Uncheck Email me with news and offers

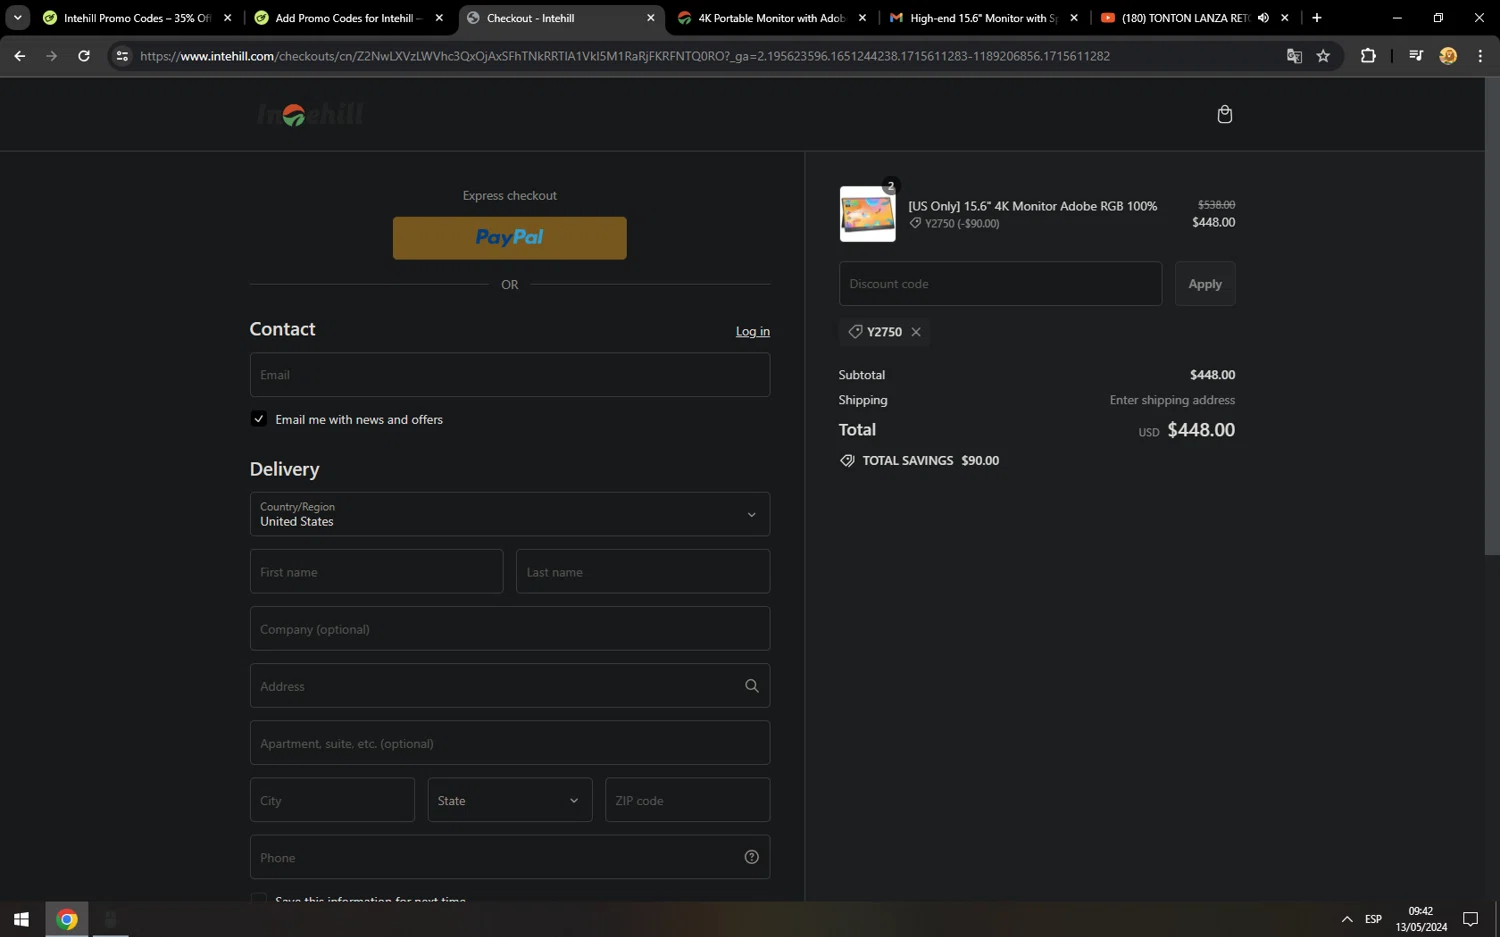tap(259, 419)
